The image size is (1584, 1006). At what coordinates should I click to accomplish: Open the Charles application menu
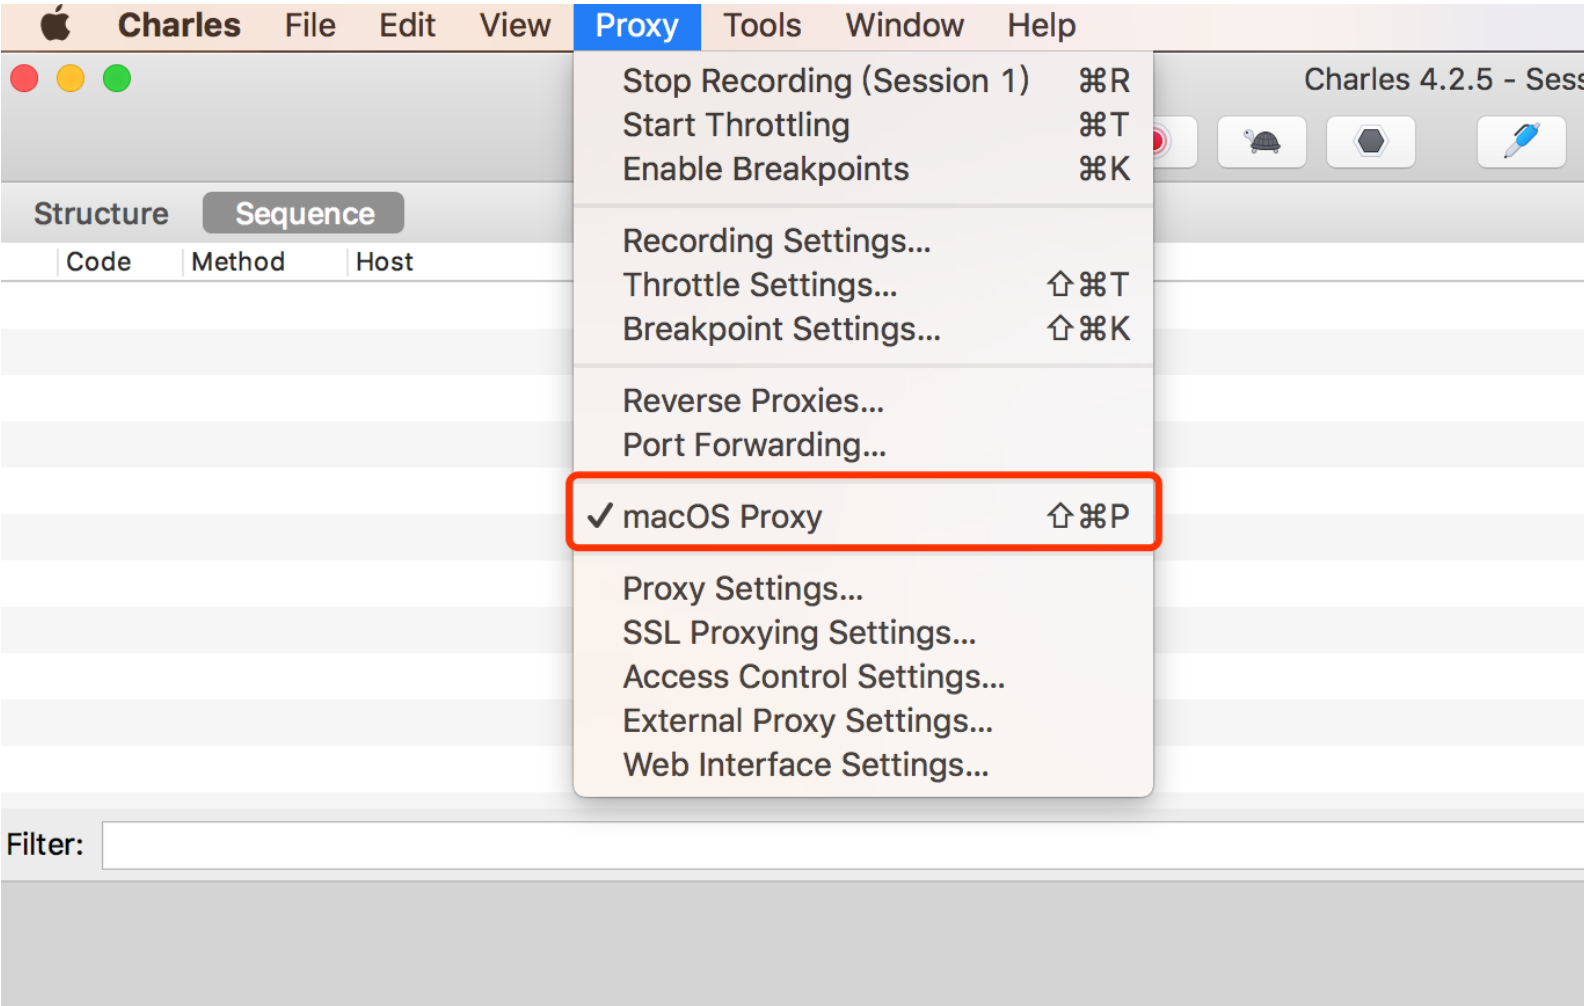[179, 25]
